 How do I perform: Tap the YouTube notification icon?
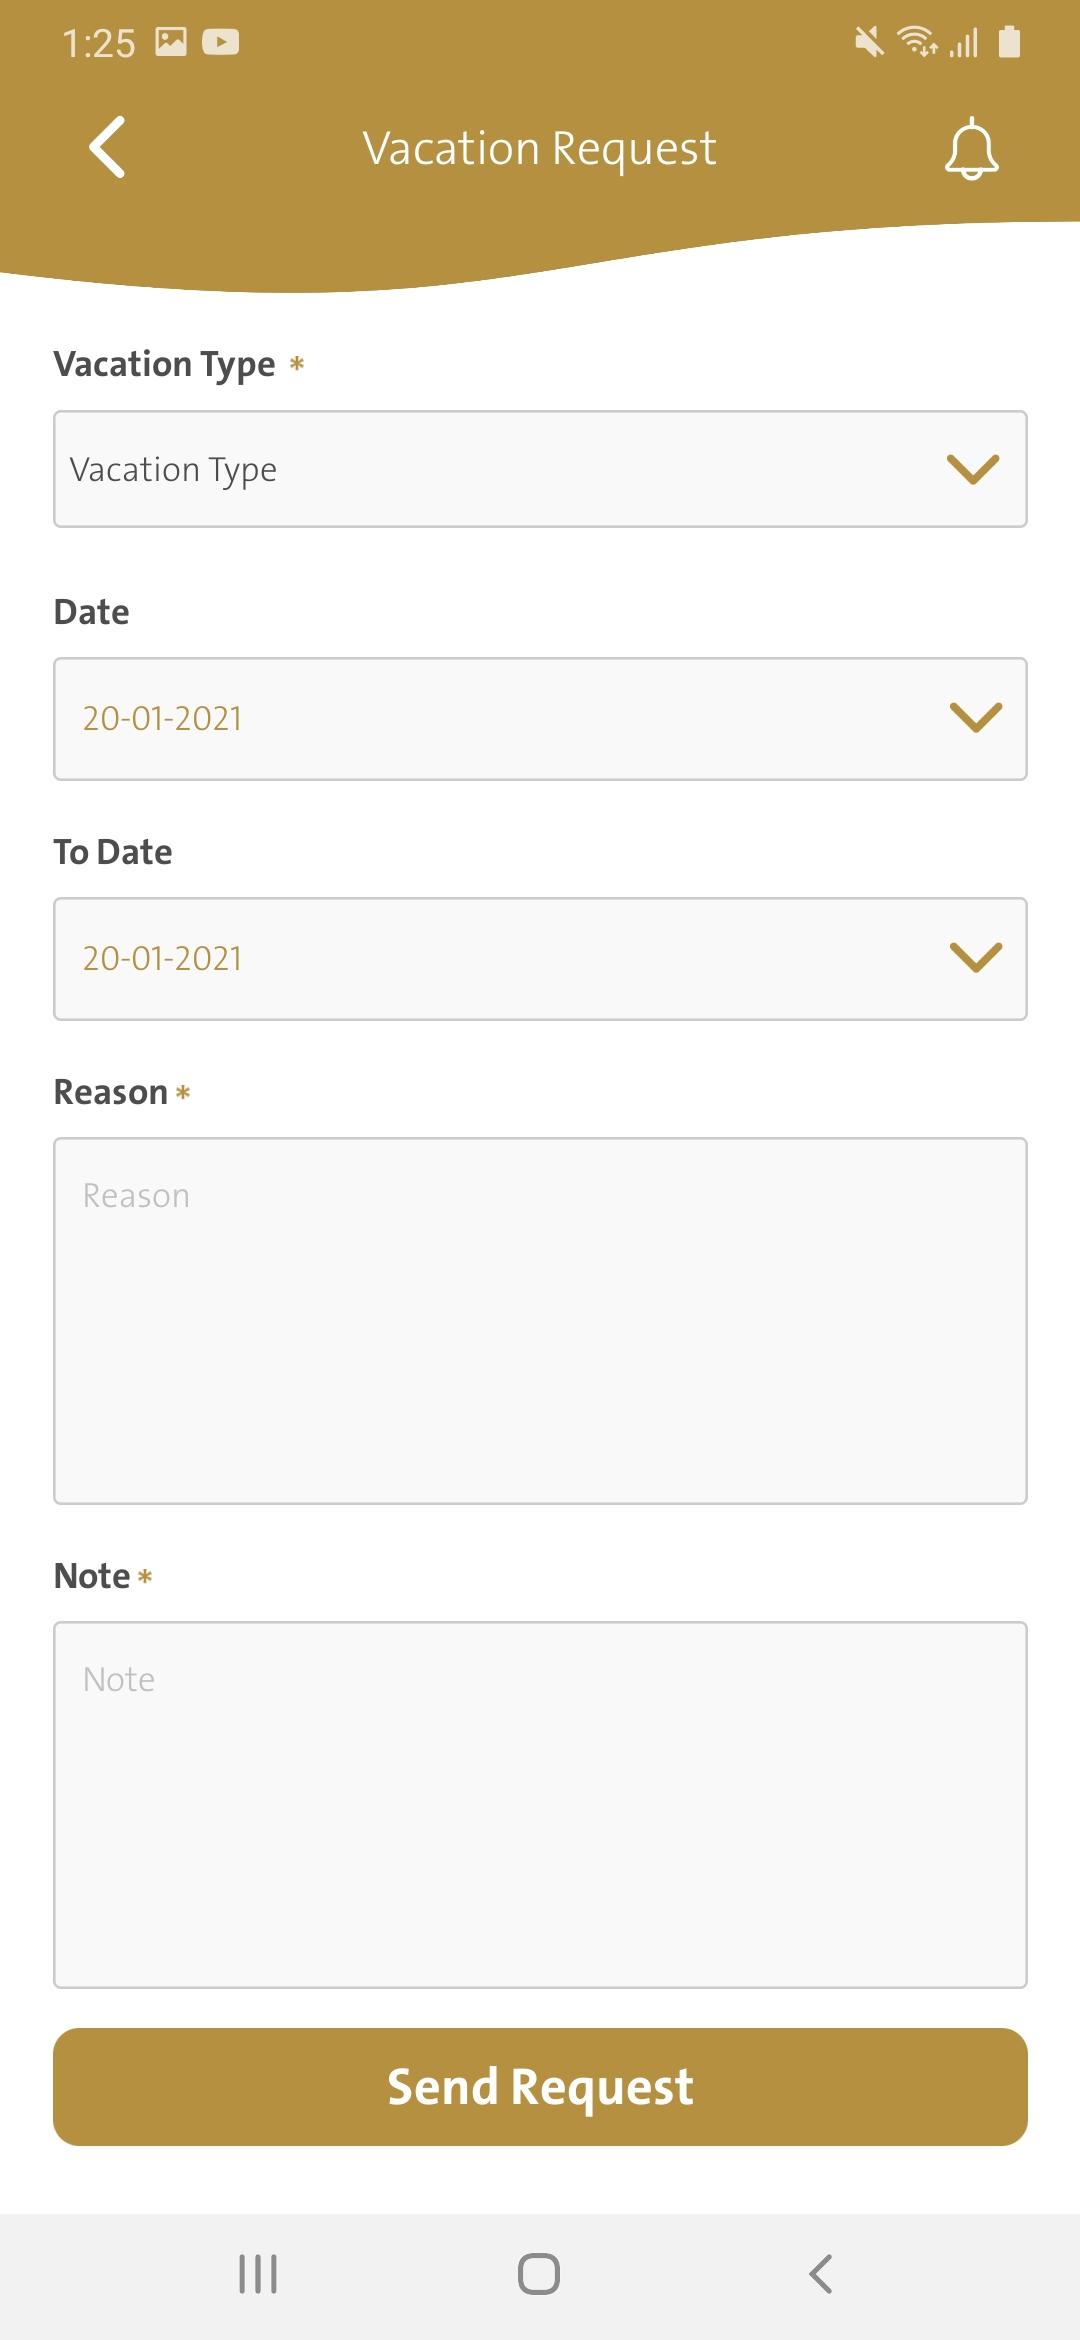(220, 42)
